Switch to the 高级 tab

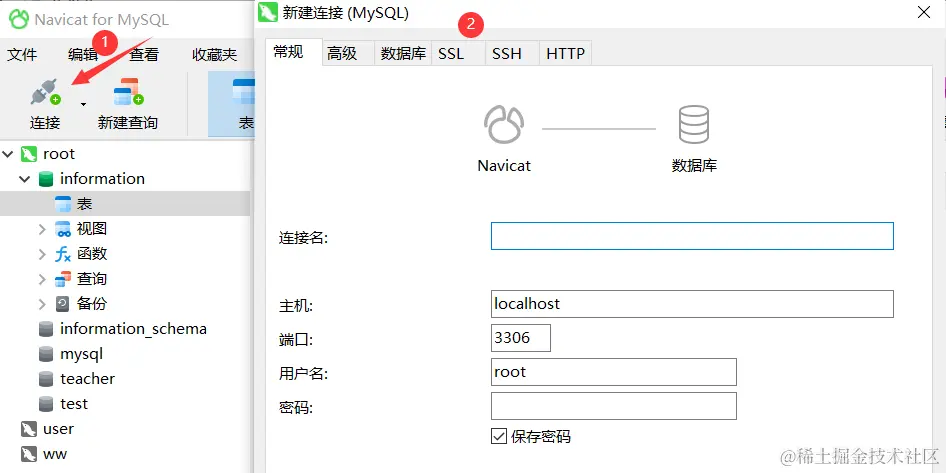[x=348, y=54]
